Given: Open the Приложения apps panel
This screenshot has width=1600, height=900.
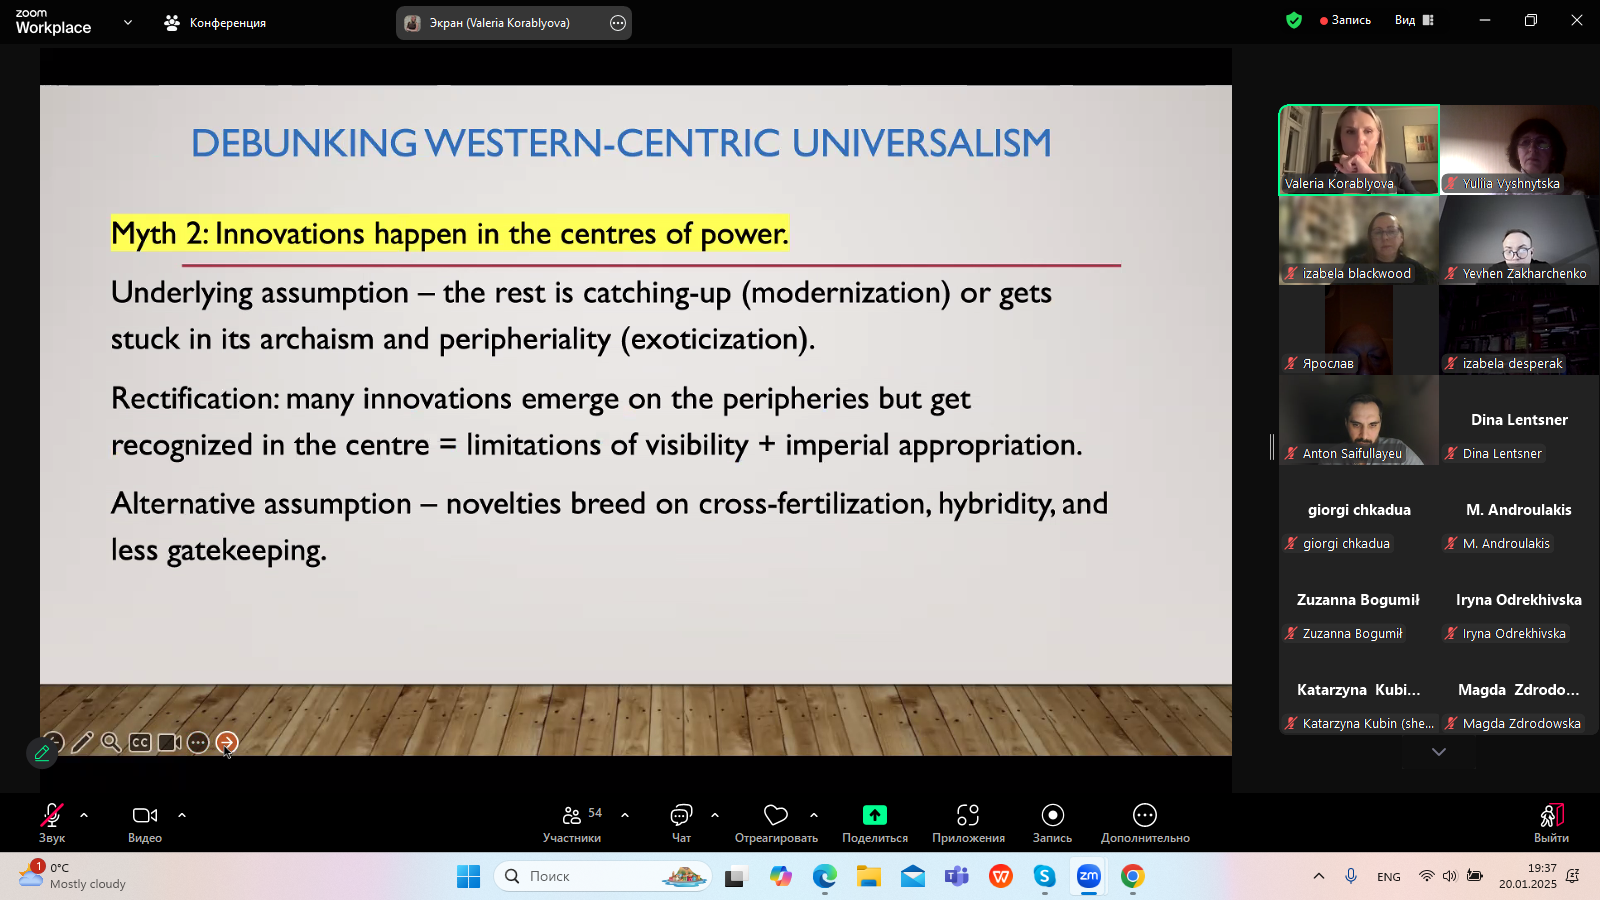Looking at the screenshot, I should click(968, 822).
